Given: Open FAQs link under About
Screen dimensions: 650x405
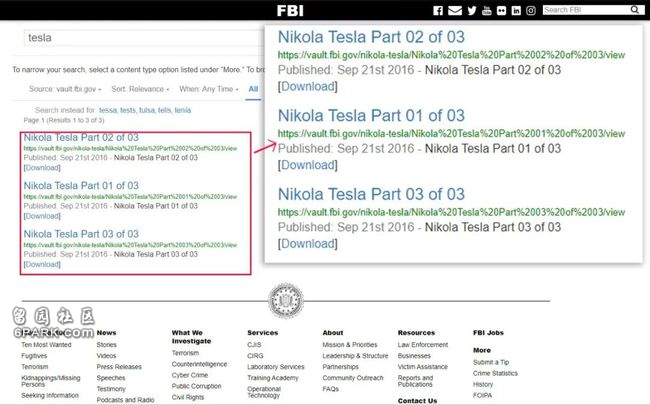Looking at the screenshot, I should click(x=331, y=389).
